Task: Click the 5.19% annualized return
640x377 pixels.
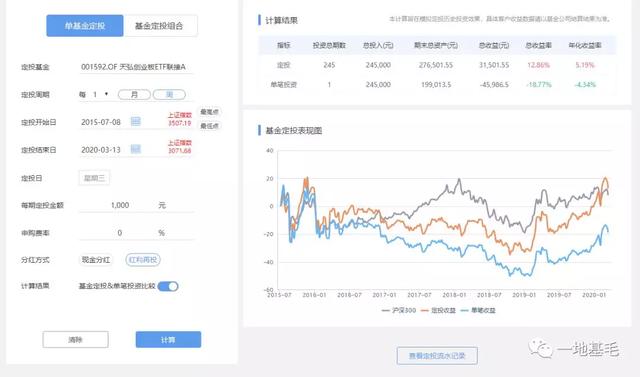Action: [585, 65]
